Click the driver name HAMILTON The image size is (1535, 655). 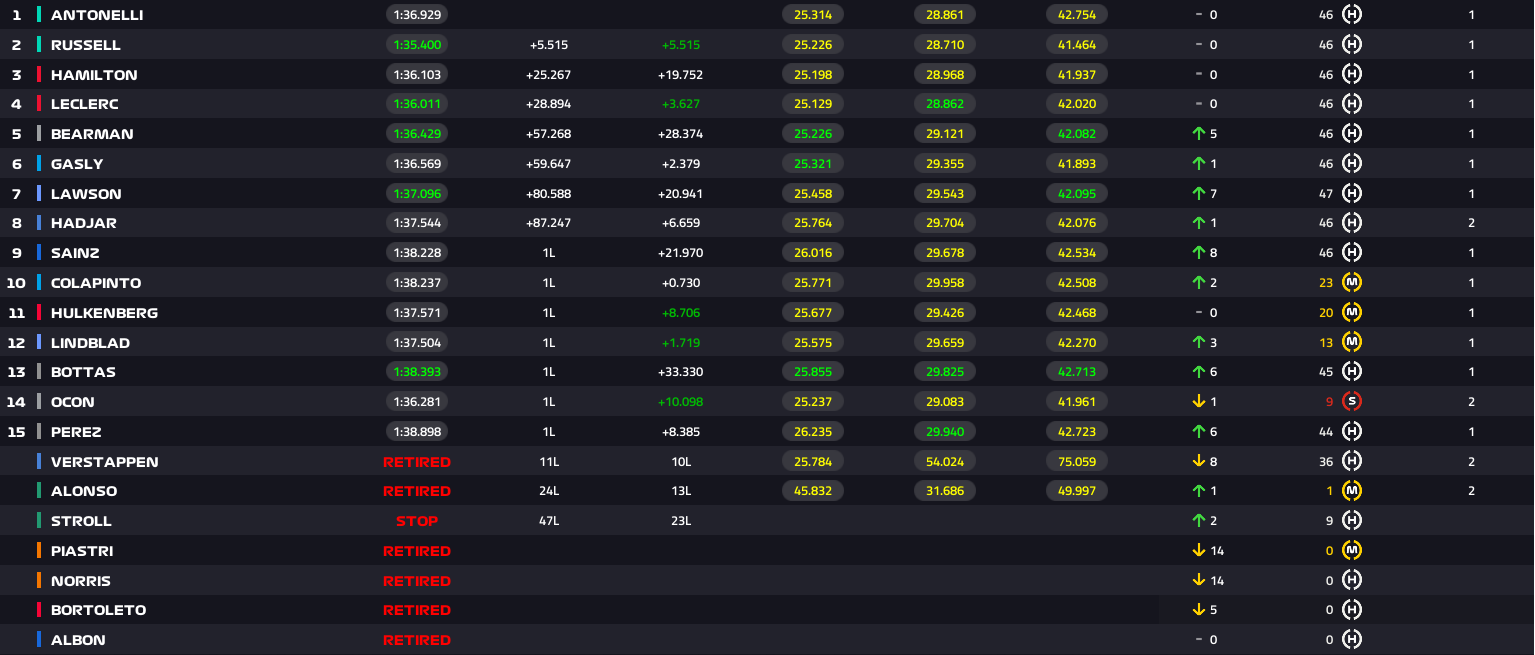tap(94, 75)
